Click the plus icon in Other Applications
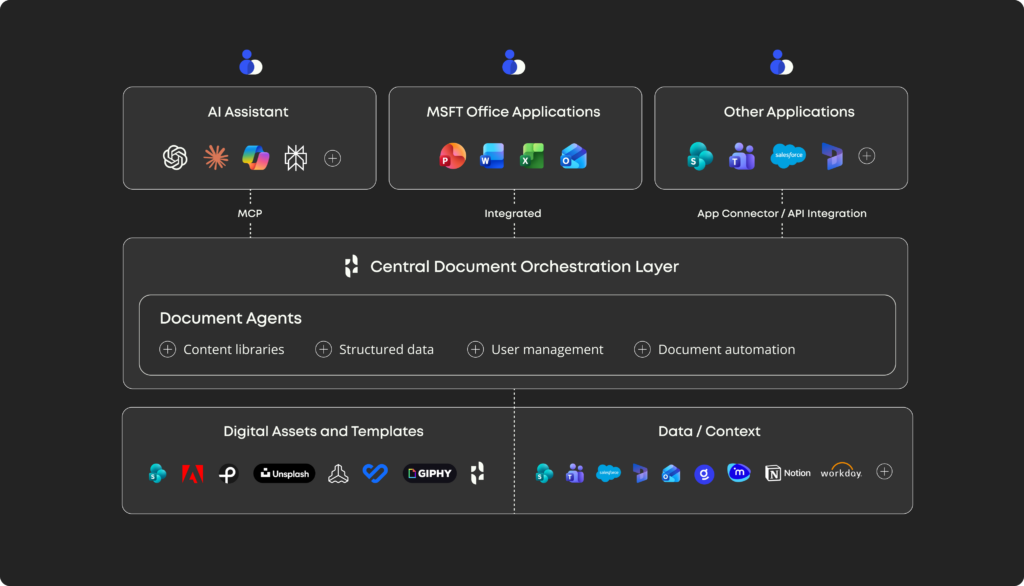 coord(867,156)
